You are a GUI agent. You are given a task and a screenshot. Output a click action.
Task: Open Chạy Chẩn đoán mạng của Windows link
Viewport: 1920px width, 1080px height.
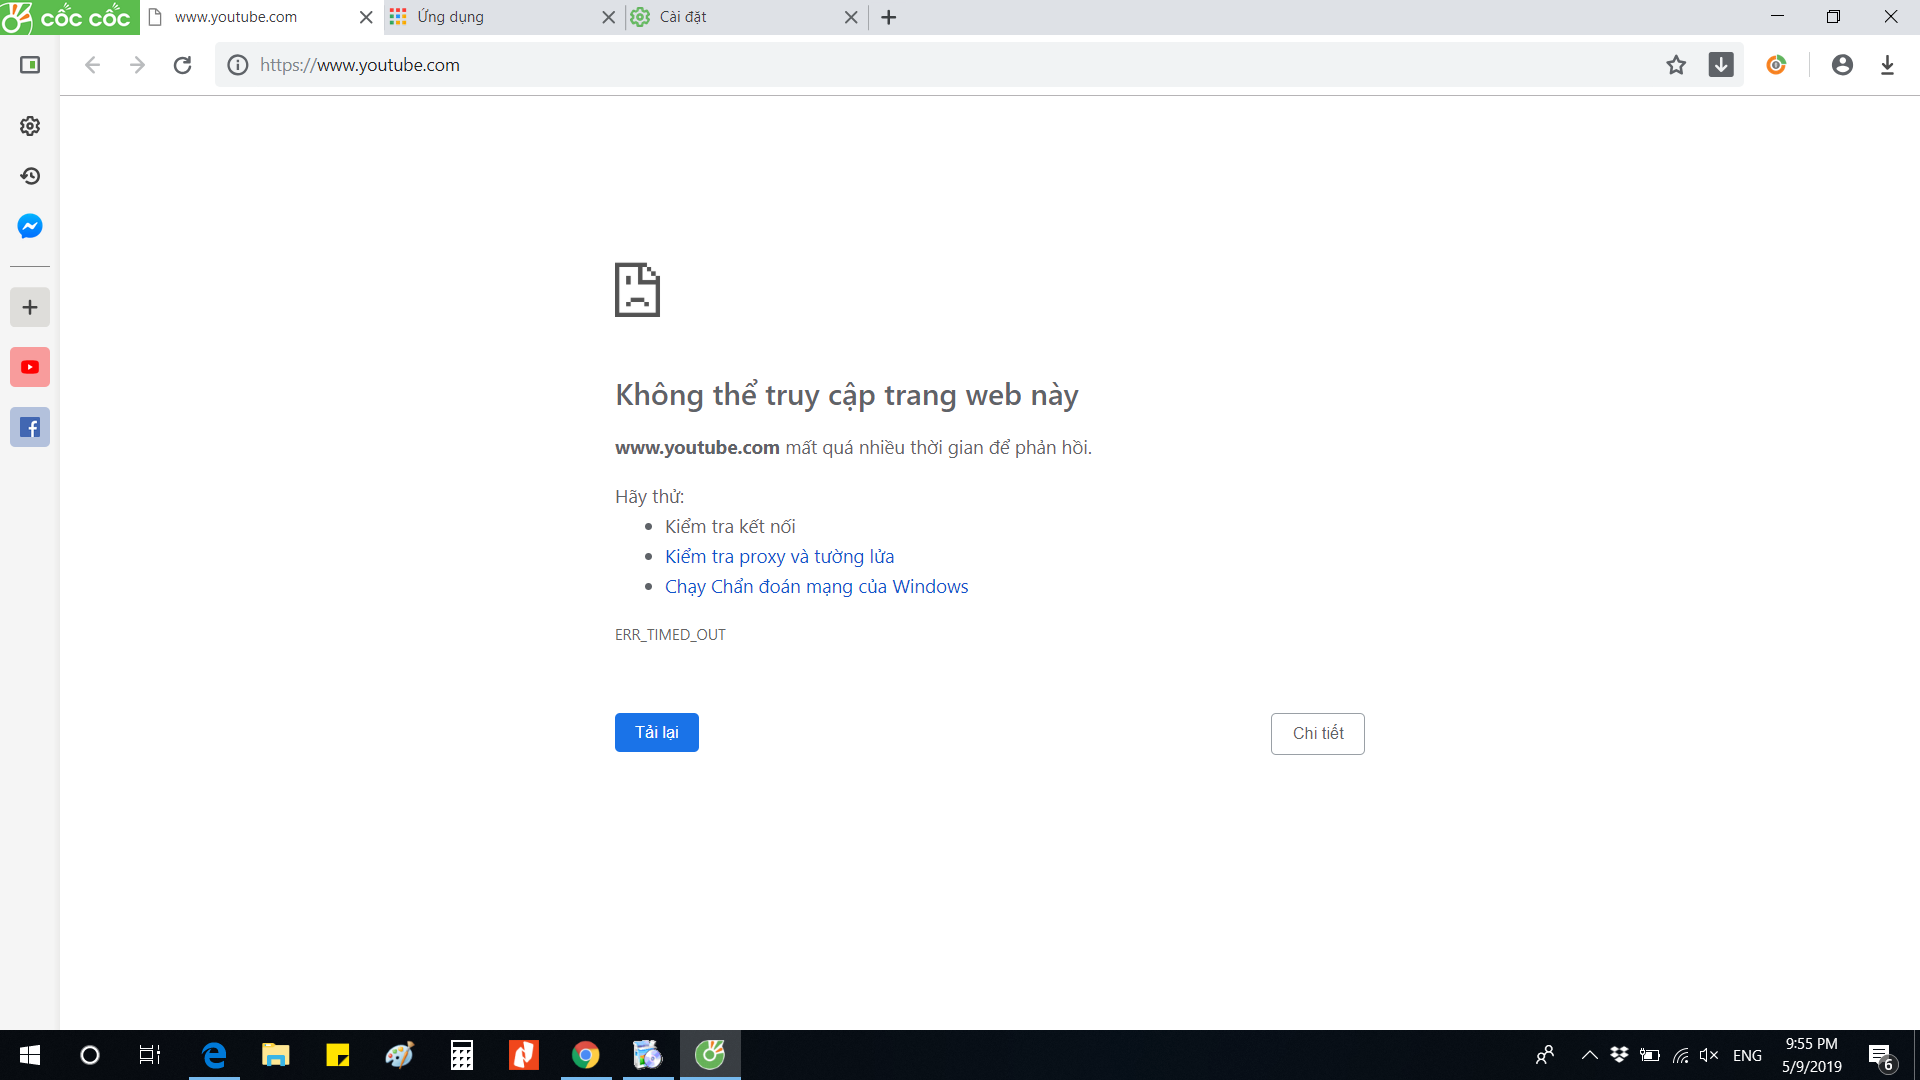click(x=817, y=587)
